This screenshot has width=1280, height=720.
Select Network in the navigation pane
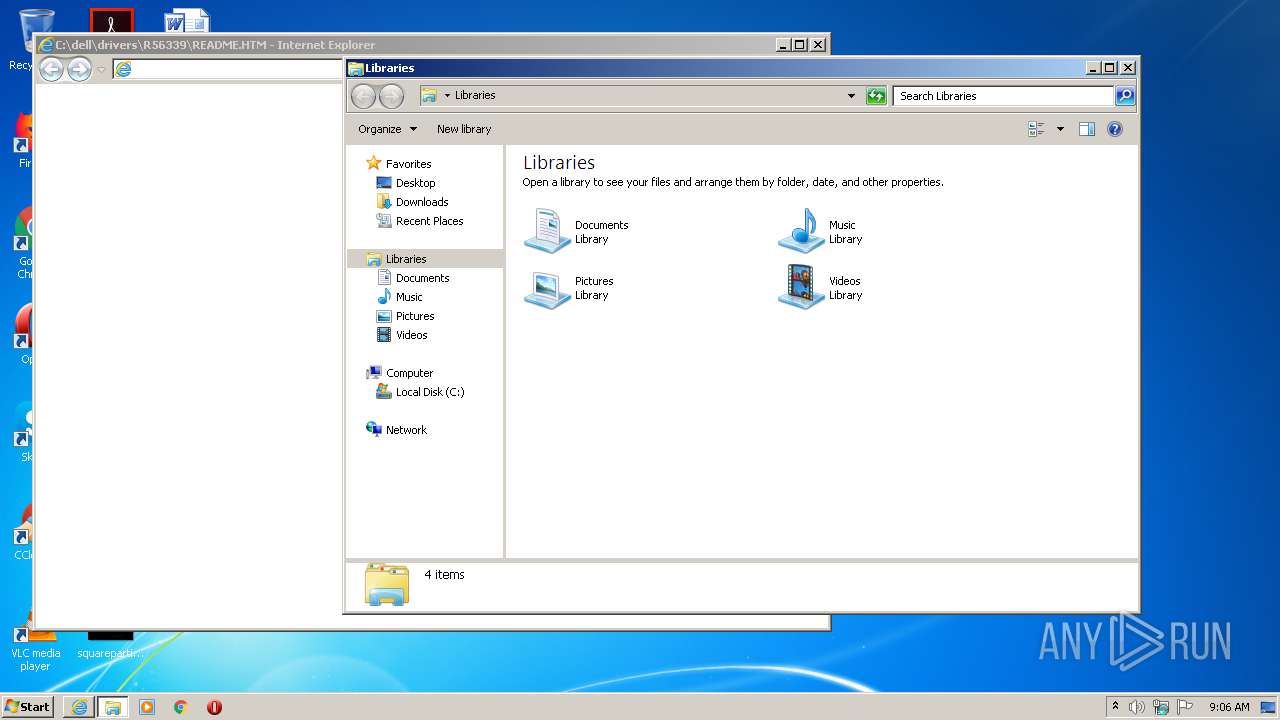pyautogui.click(x=397, y=430)
